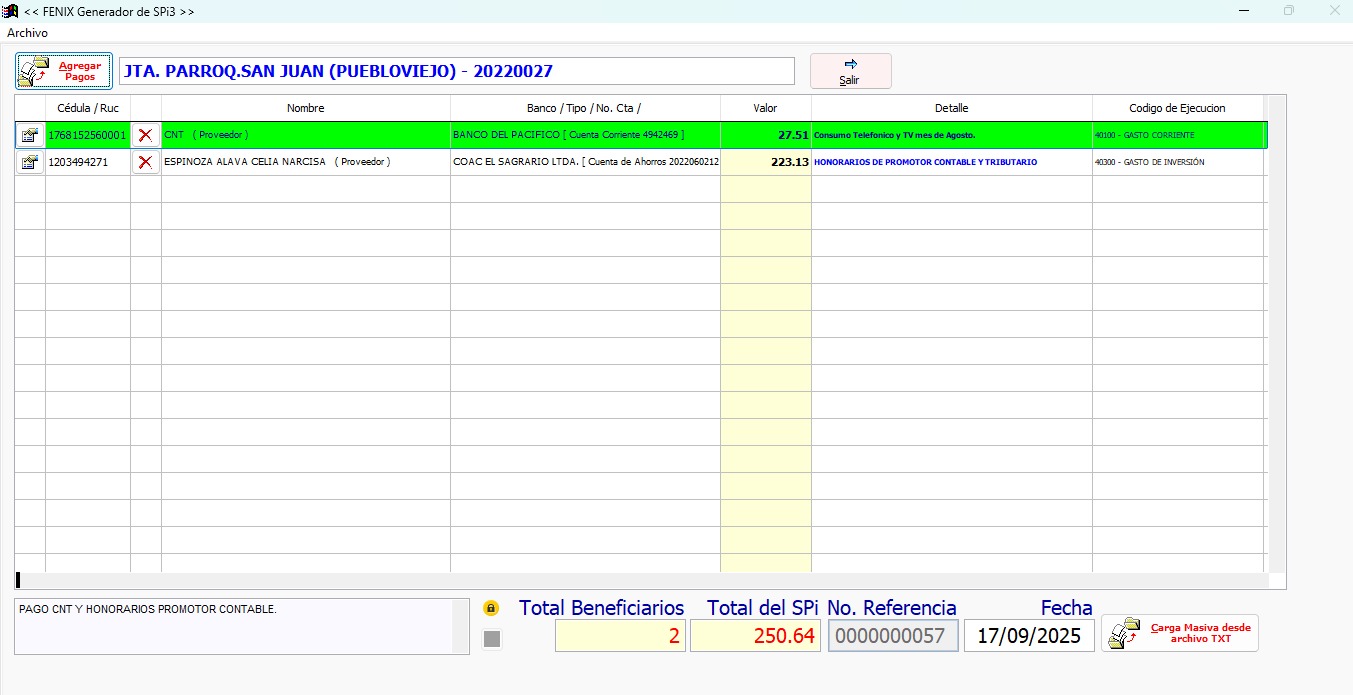Image resolution: width=1353 pixels, height=695 pixels.
Task: Select the Valor column header
Action: (765, 108)
